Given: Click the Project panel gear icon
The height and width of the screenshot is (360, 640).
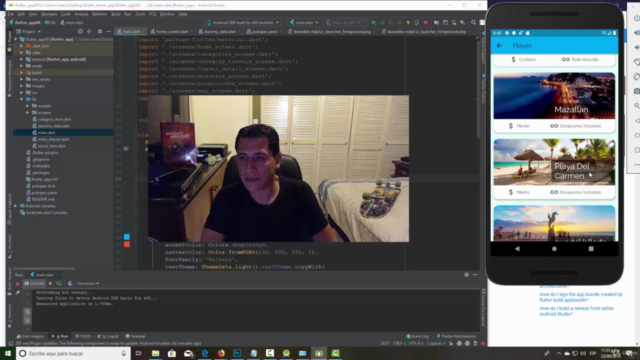Looking at the screenshot, I should tap(100, 31).
